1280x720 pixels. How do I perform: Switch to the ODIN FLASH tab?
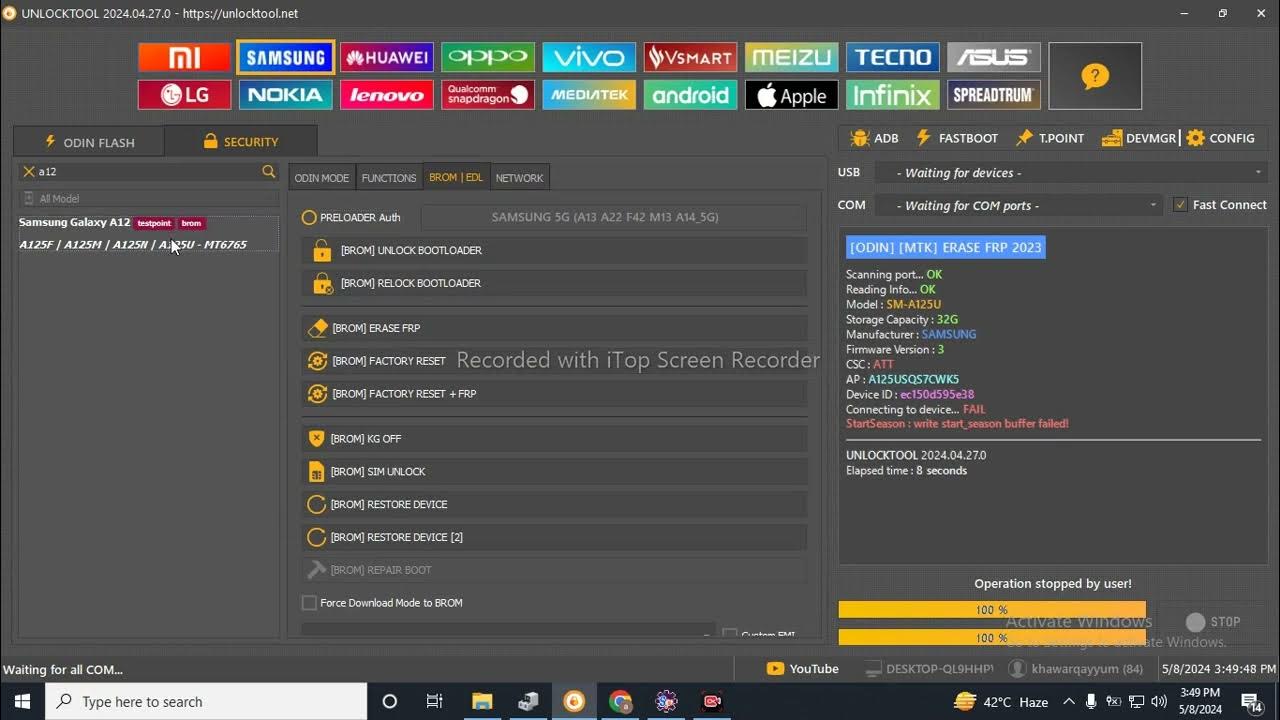tap(89, 142)
